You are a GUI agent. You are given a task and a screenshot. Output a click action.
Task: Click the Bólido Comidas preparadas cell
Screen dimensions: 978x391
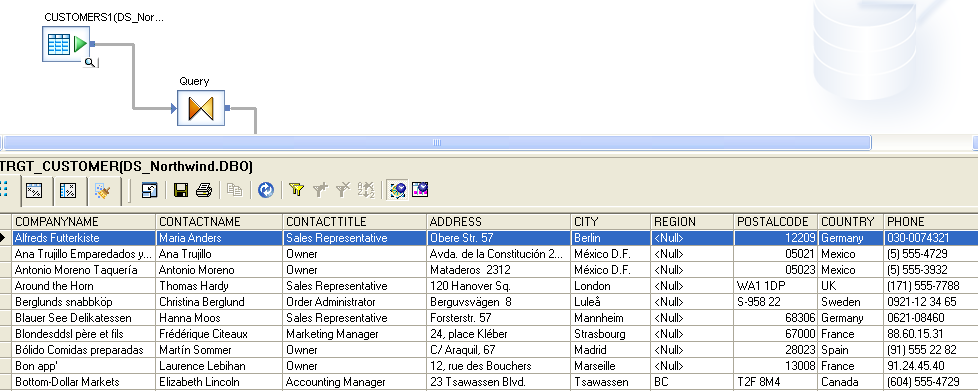84,350
